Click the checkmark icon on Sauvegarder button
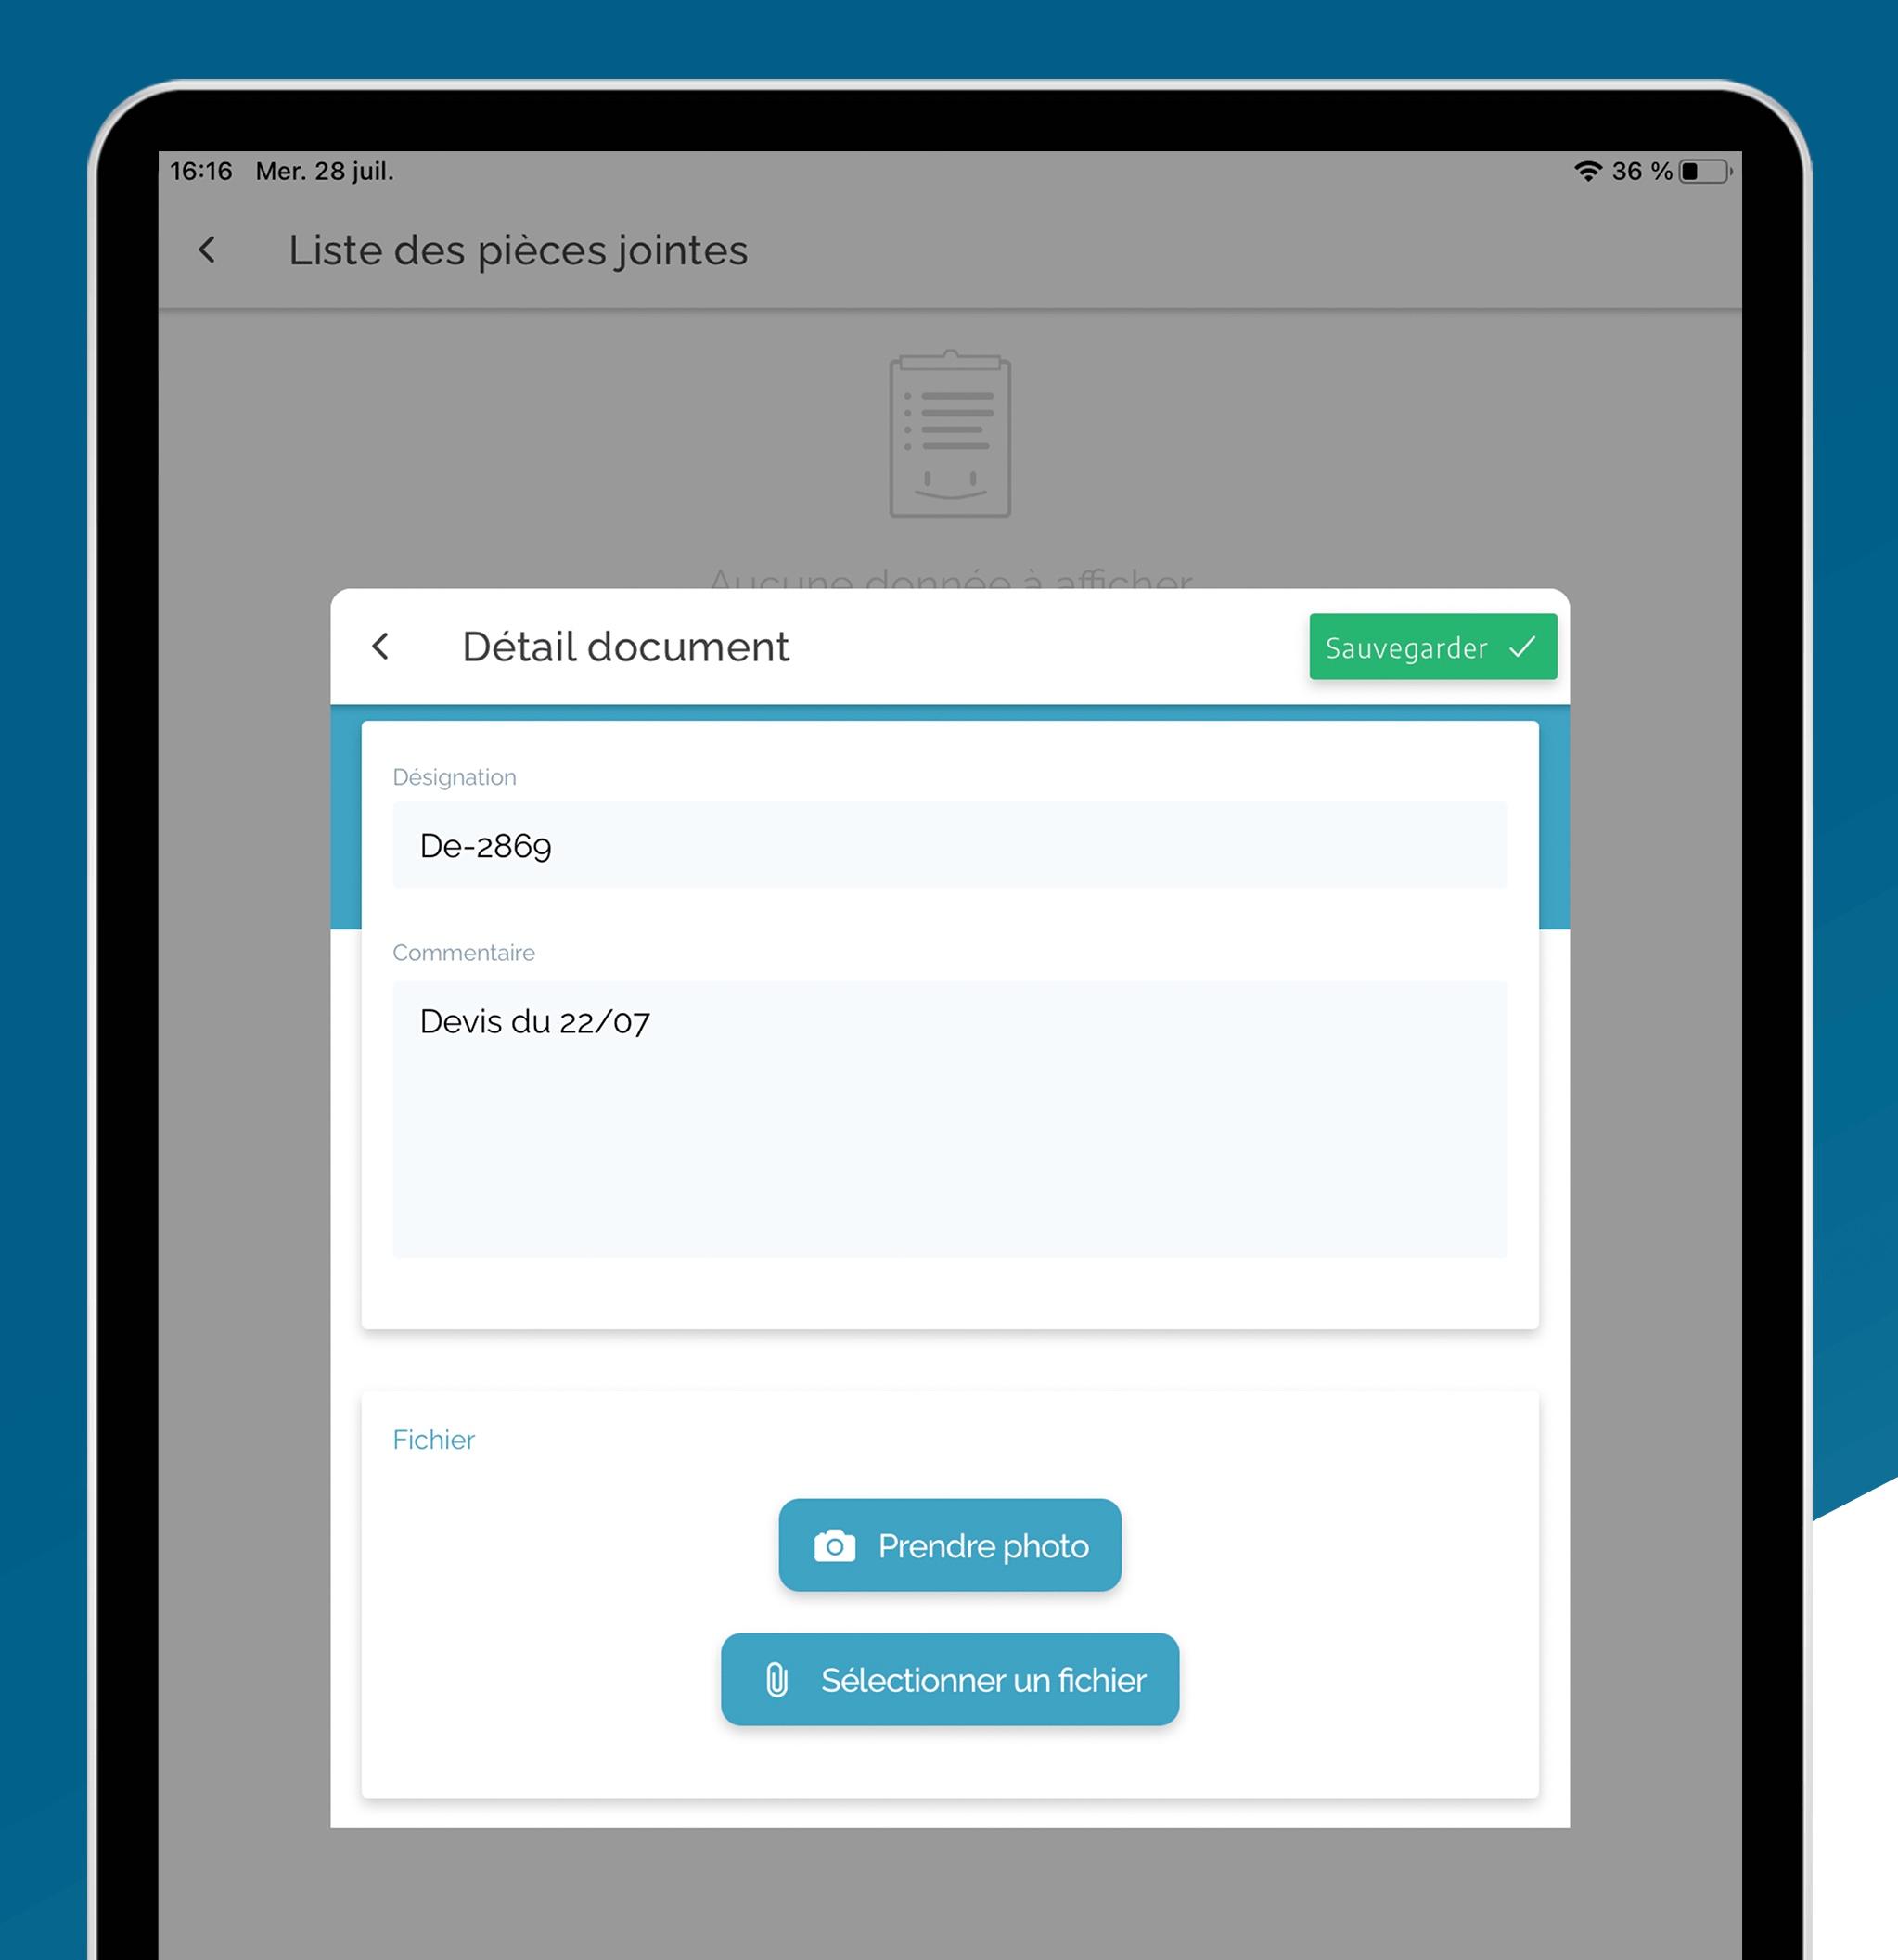 coord(1521,646)
